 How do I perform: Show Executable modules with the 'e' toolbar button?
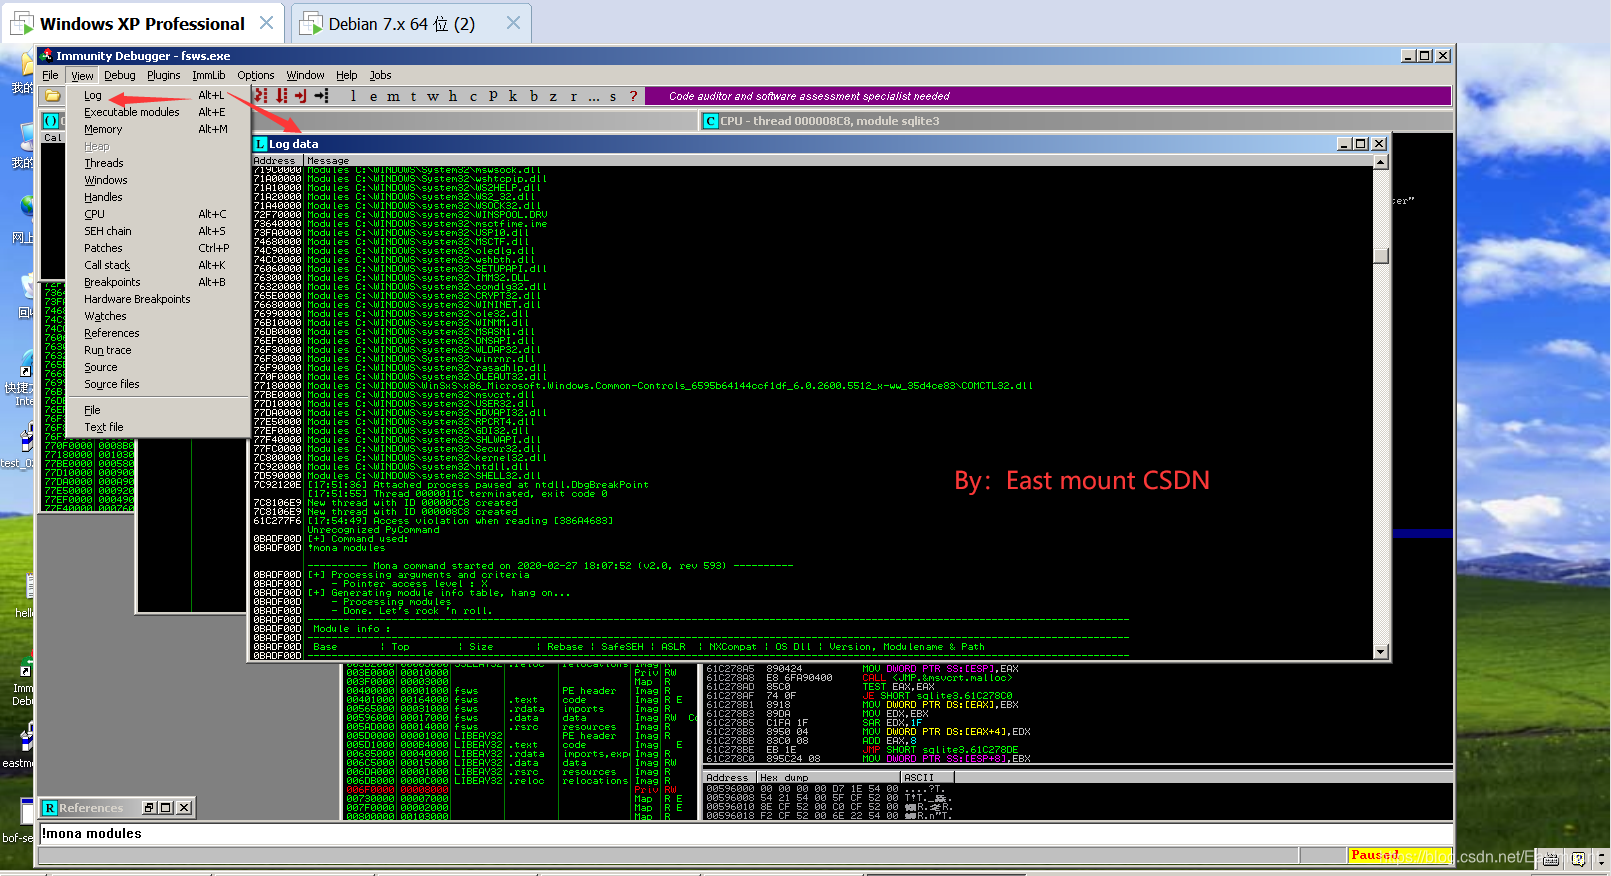click(373, 96)
